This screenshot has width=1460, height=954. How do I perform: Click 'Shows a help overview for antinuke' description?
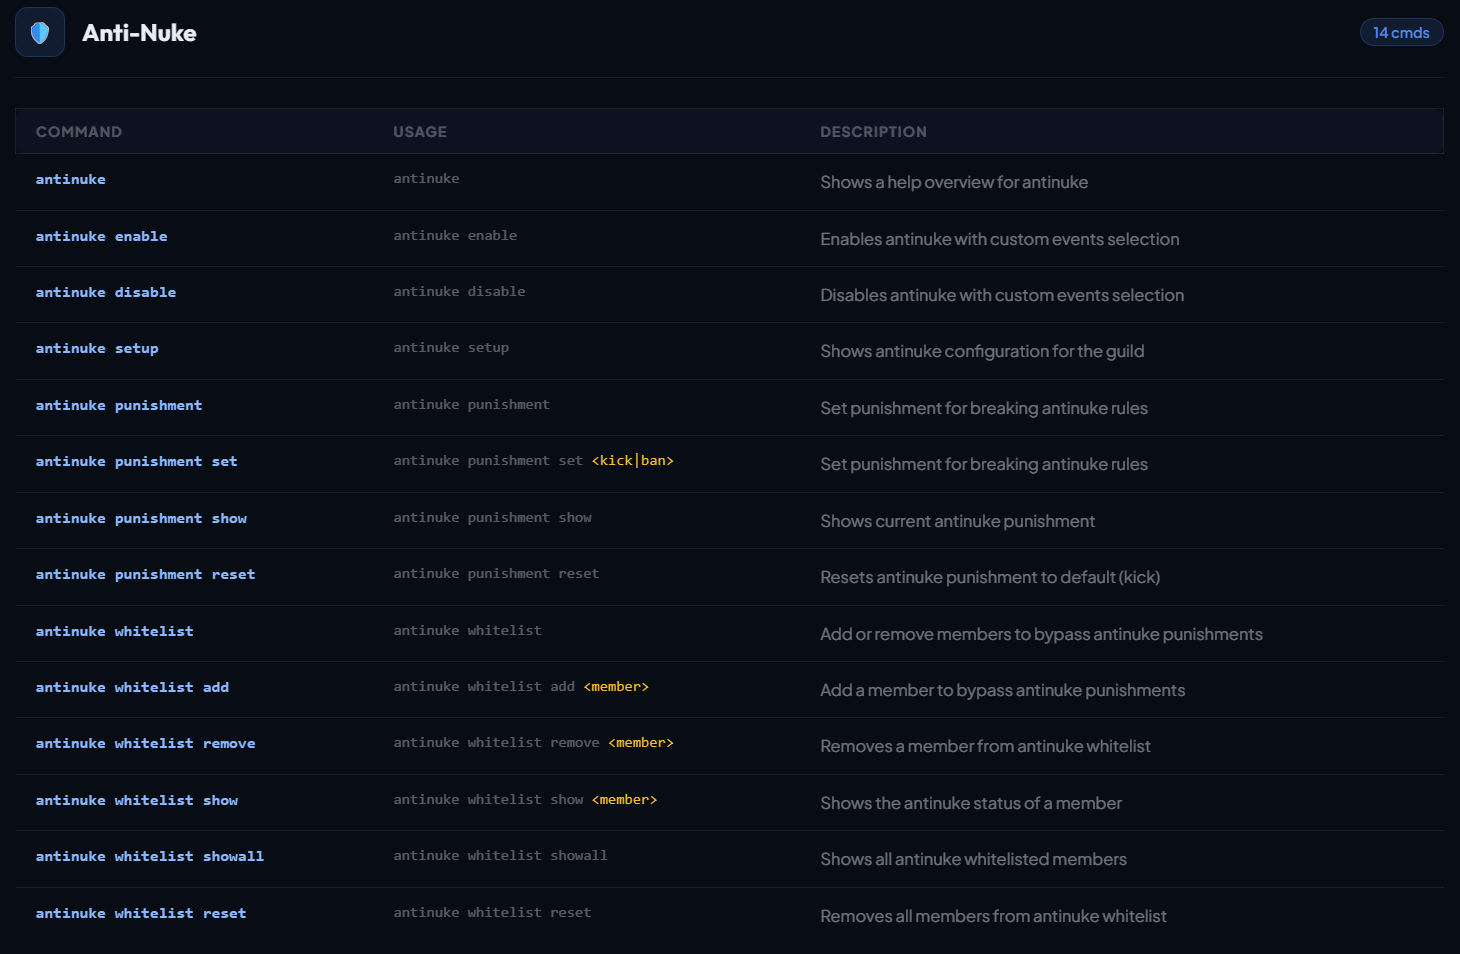tap(954, 183)
